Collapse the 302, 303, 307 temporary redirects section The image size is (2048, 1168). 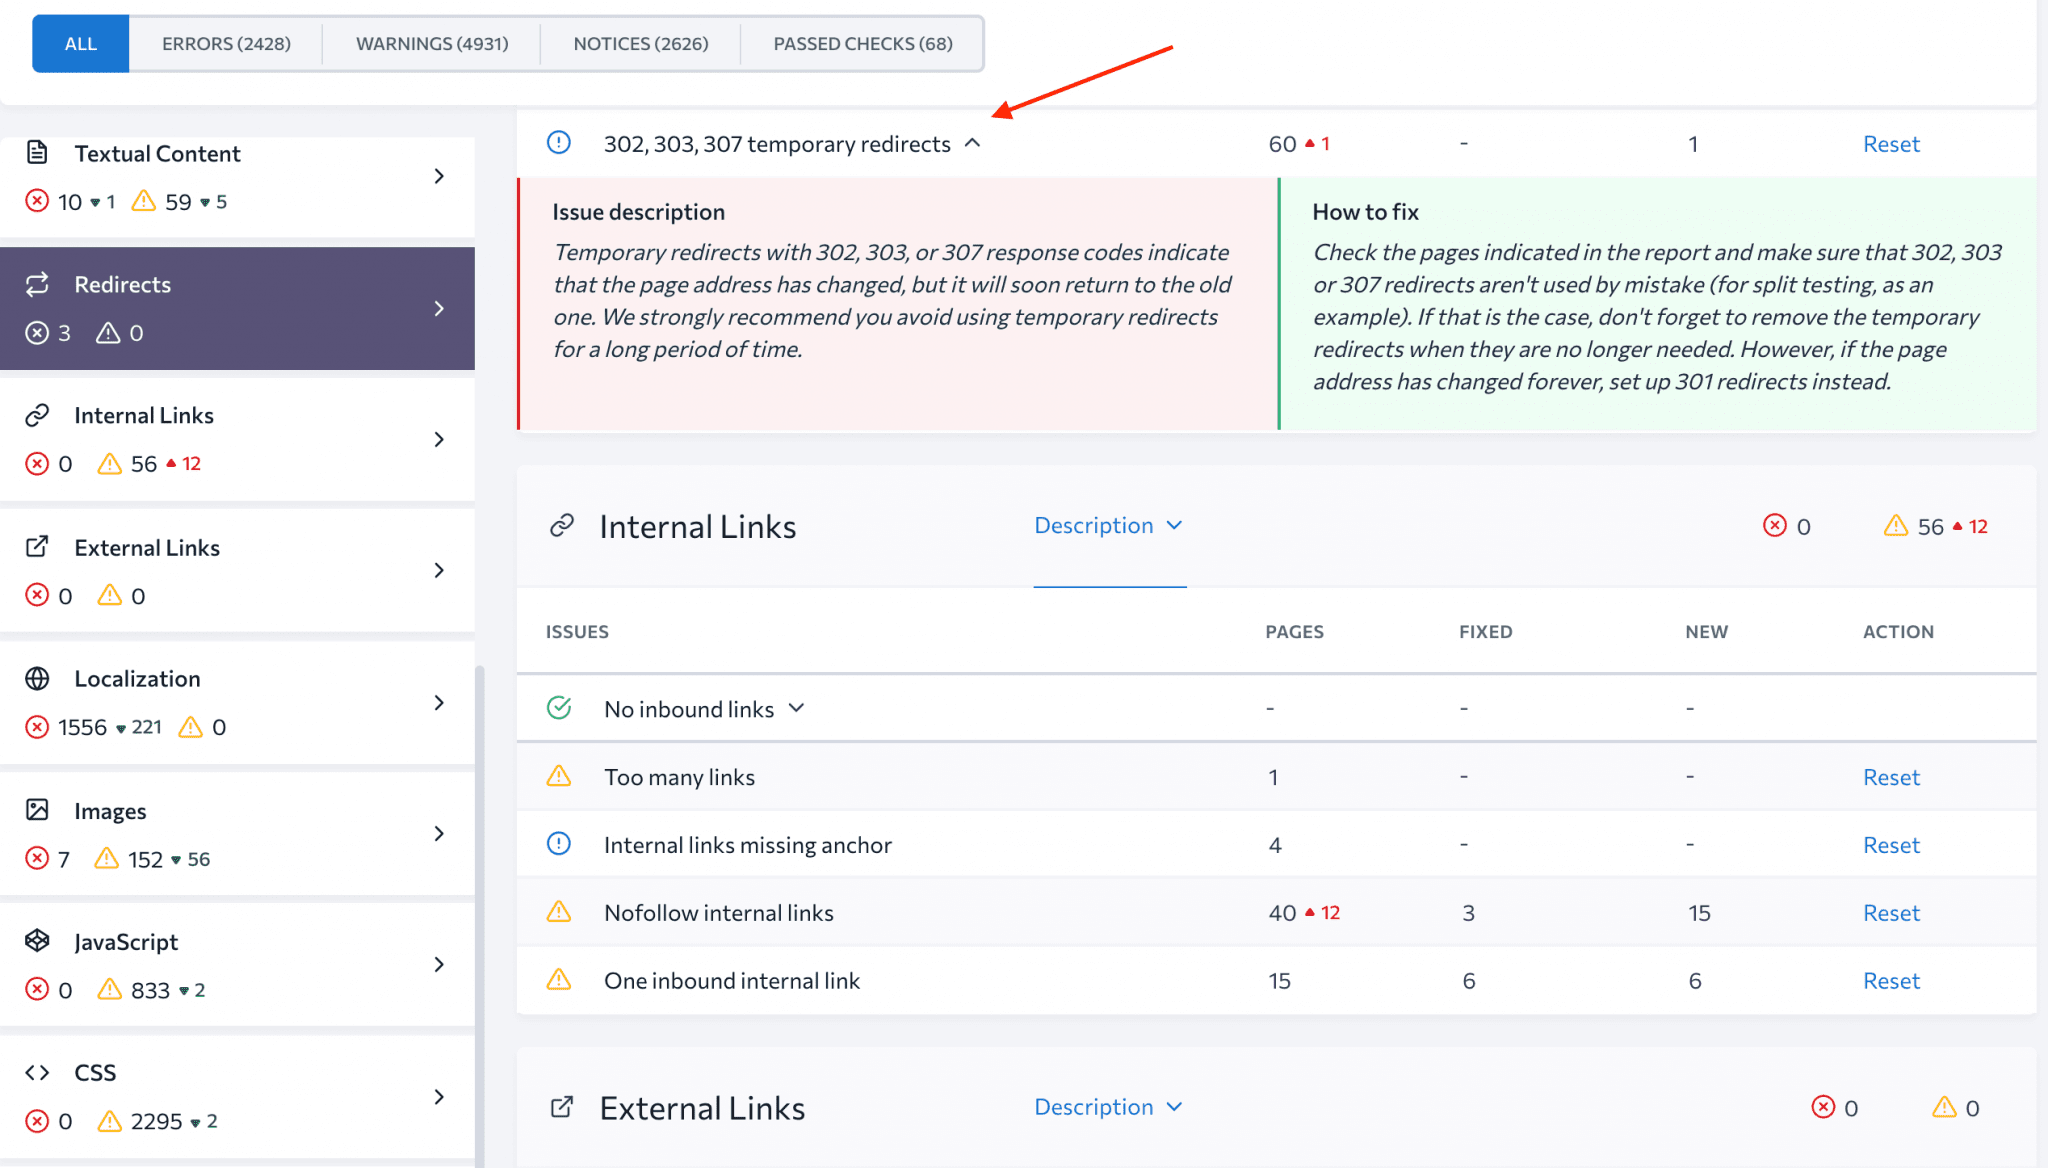(972, 143)
